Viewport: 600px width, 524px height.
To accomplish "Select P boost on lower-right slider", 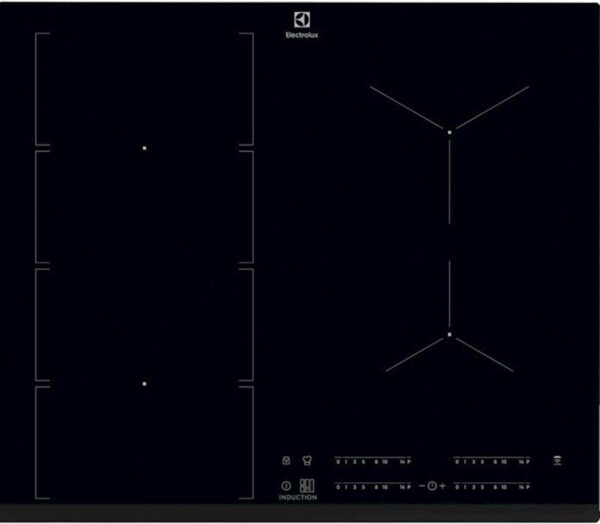I will [x=526, y=487].
